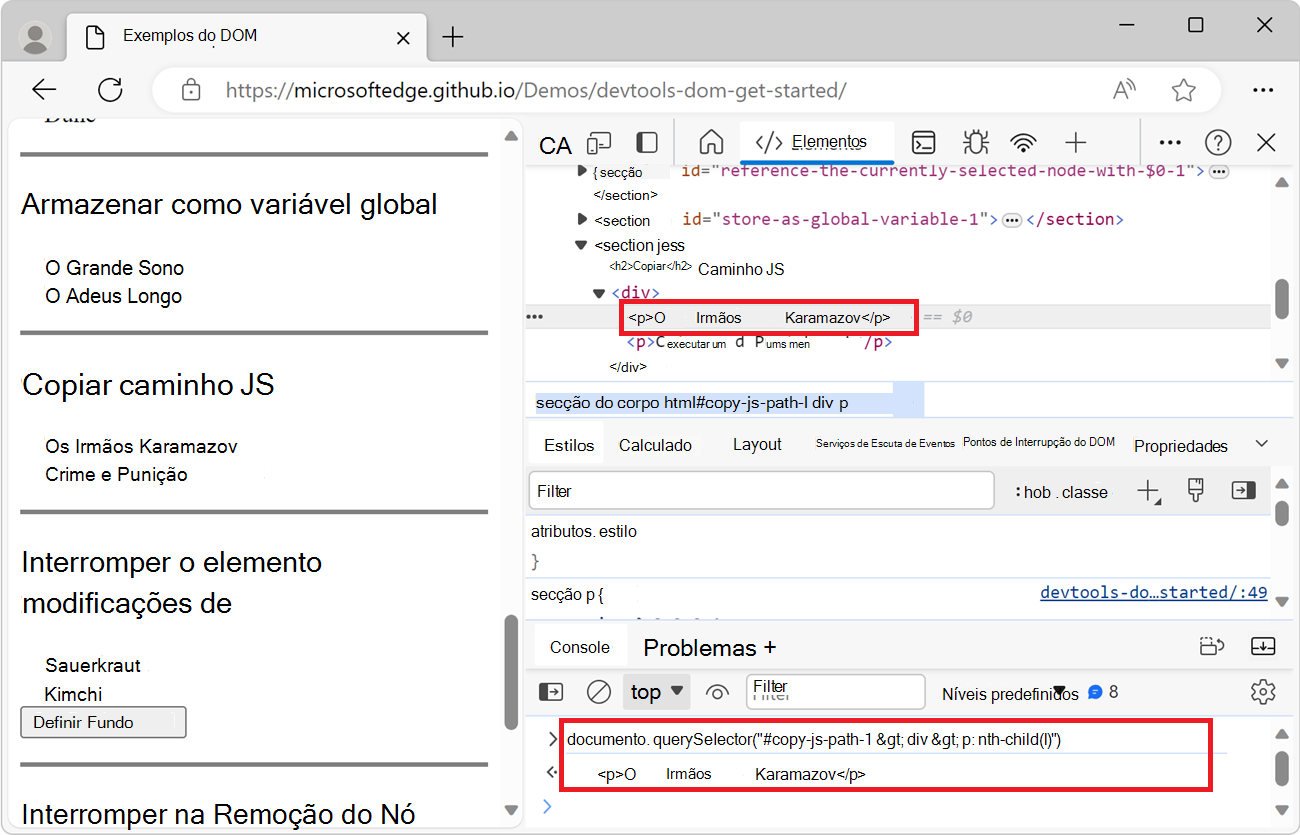Switch to the Elementos tab
1300x835 pixels.
pyautogui.click(x=817, y=143)
